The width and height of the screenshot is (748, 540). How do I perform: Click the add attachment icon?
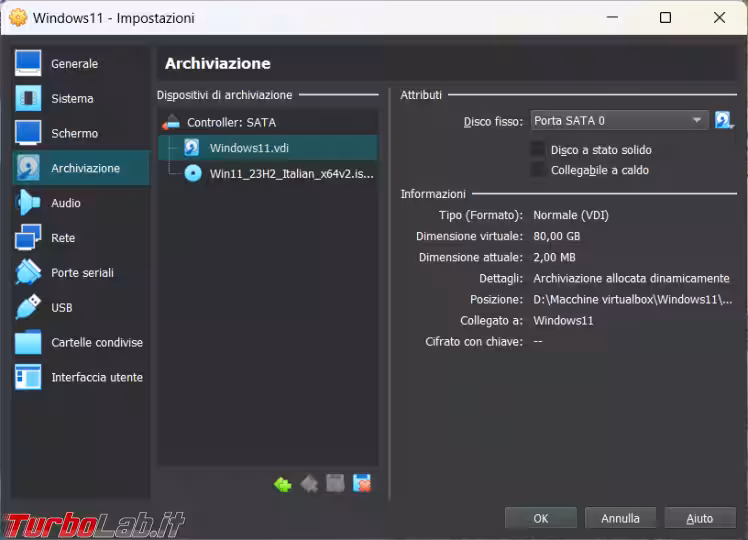coord(335,484)
